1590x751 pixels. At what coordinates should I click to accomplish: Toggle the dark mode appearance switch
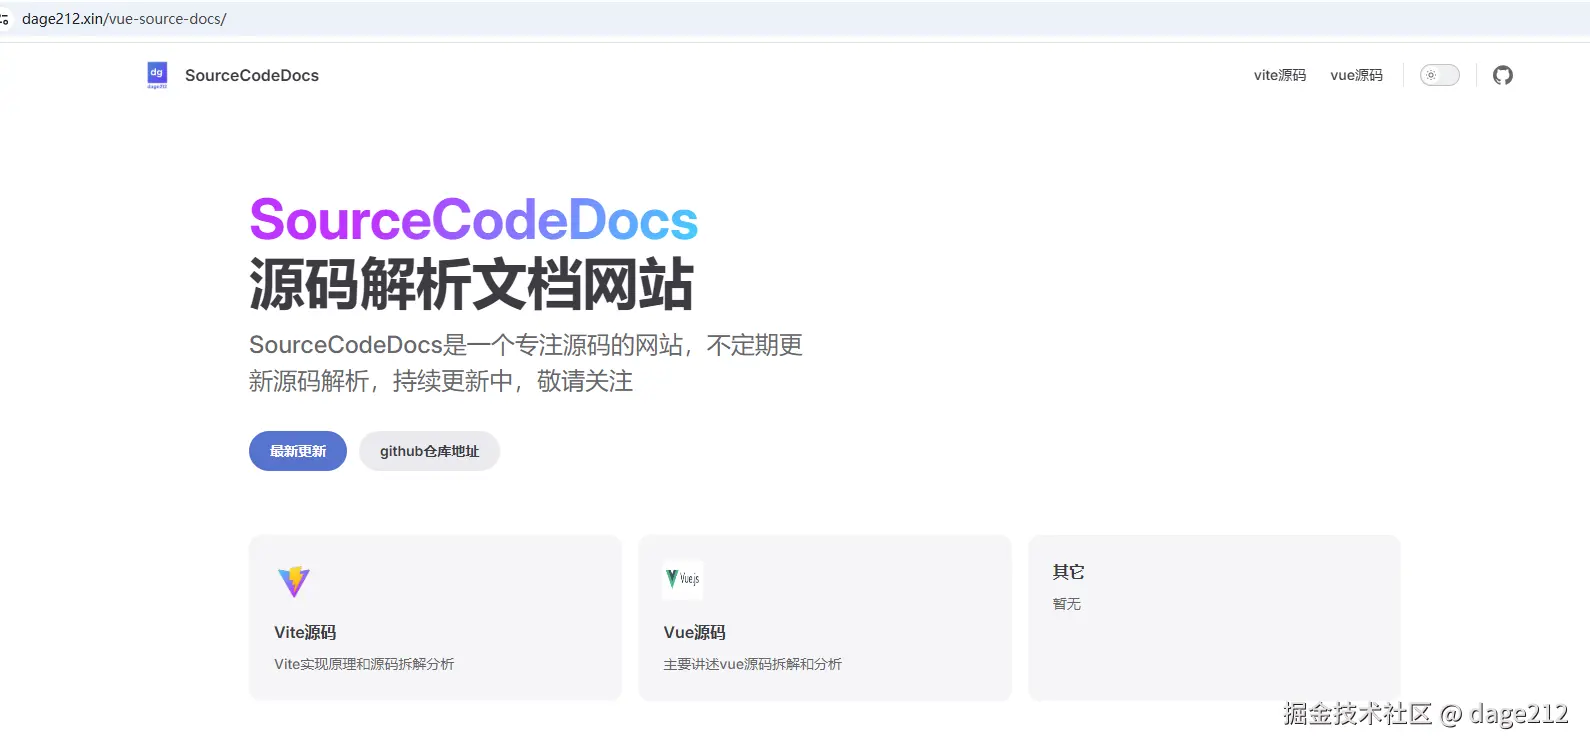point(1440,75)
